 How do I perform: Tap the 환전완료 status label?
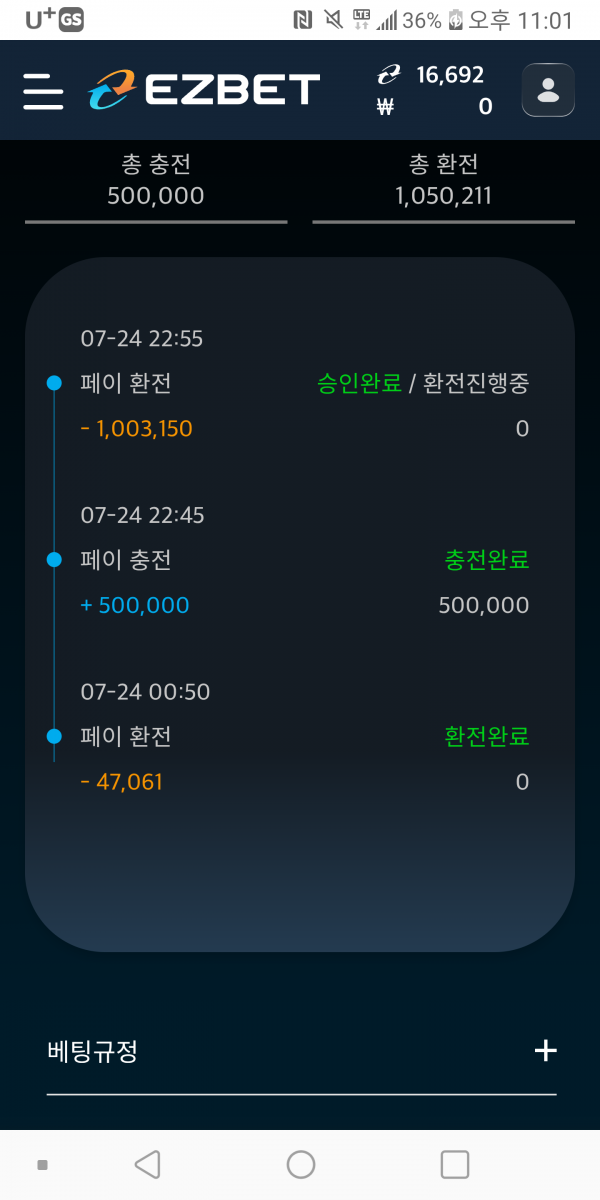pyautogui.click(x=487, y=737)
